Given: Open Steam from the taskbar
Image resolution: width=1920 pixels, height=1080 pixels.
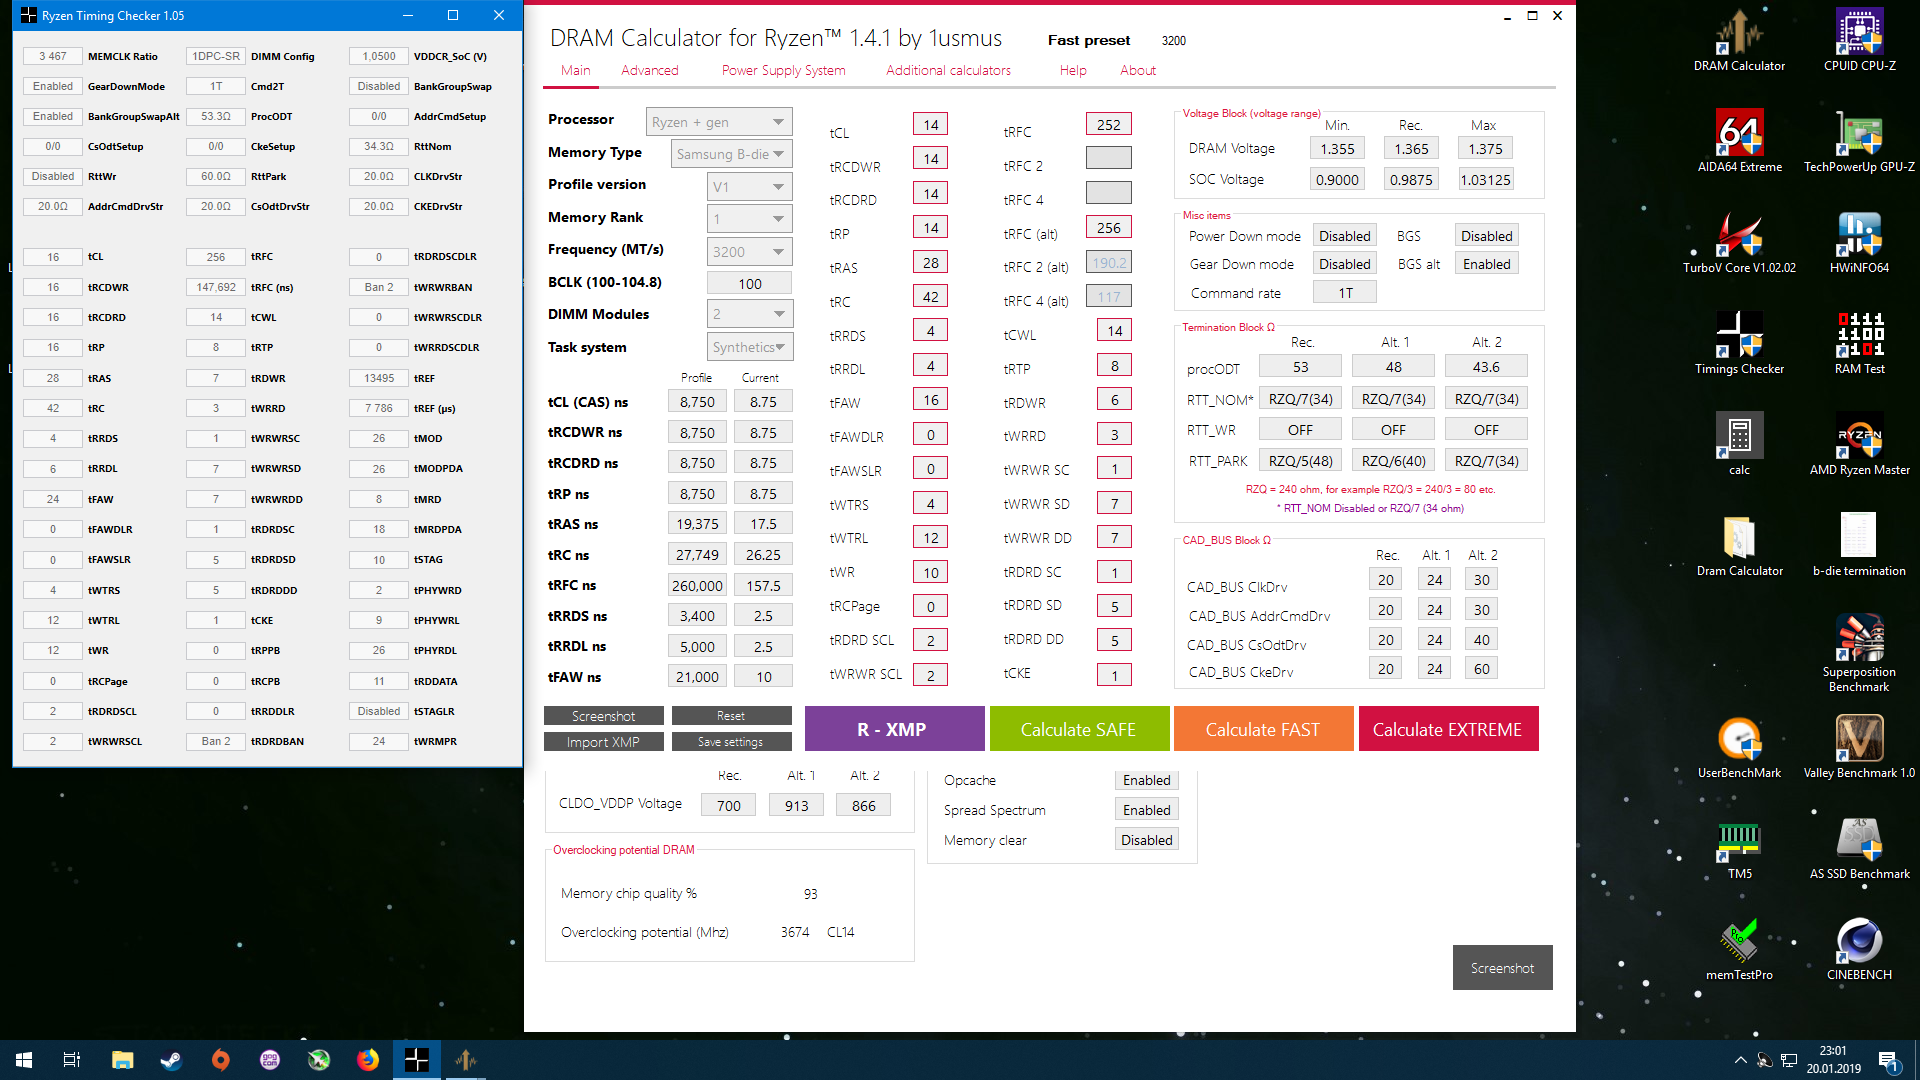Looking at the screenshot, I should tap(171, 1060).
